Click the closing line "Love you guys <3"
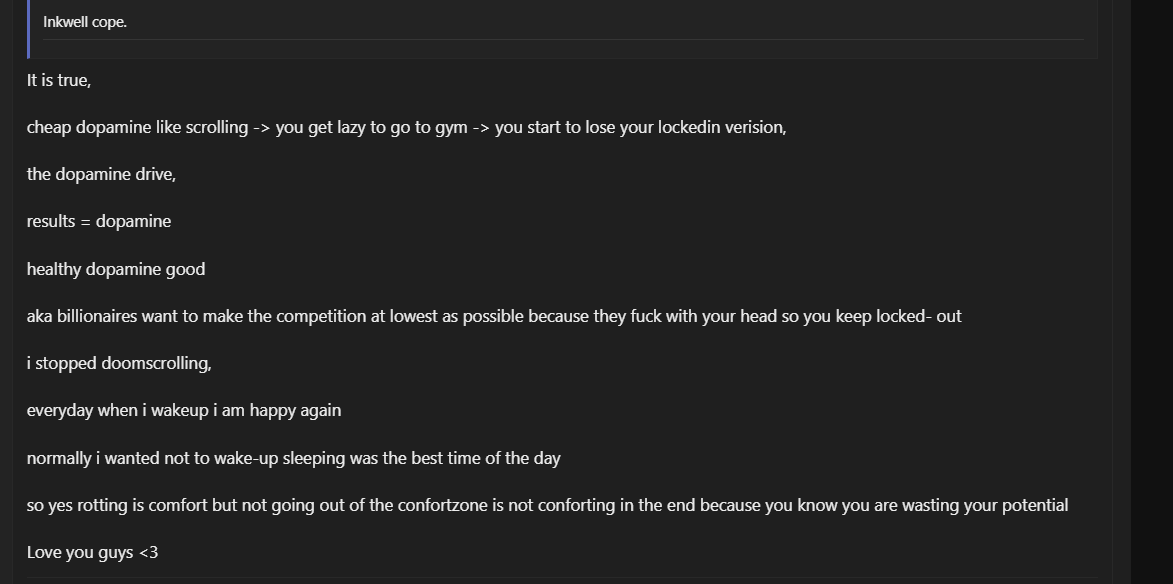Screen dimensions: 1173x584 point(93,553)
